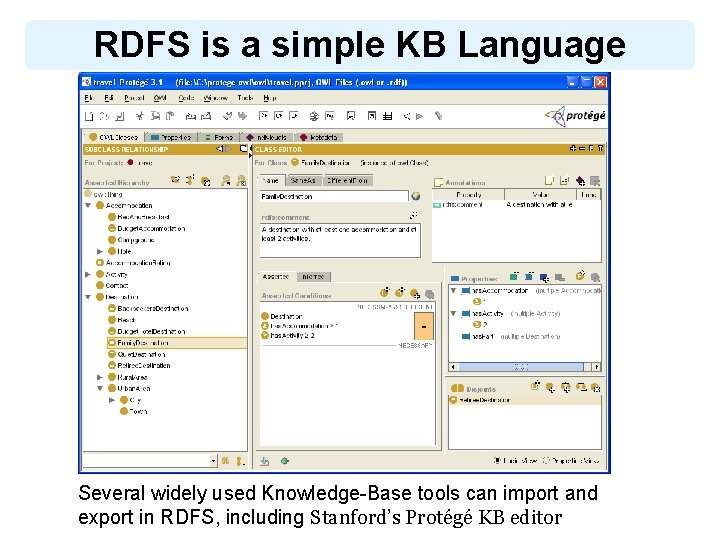Click add disjoint class icon in Disjoints

pyautogui.click(x=550, y=388)
